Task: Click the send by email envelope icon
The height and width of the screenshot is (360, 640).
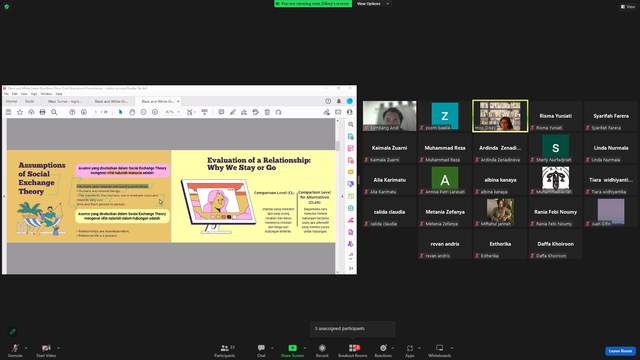Action: click(x=338, y=112)
